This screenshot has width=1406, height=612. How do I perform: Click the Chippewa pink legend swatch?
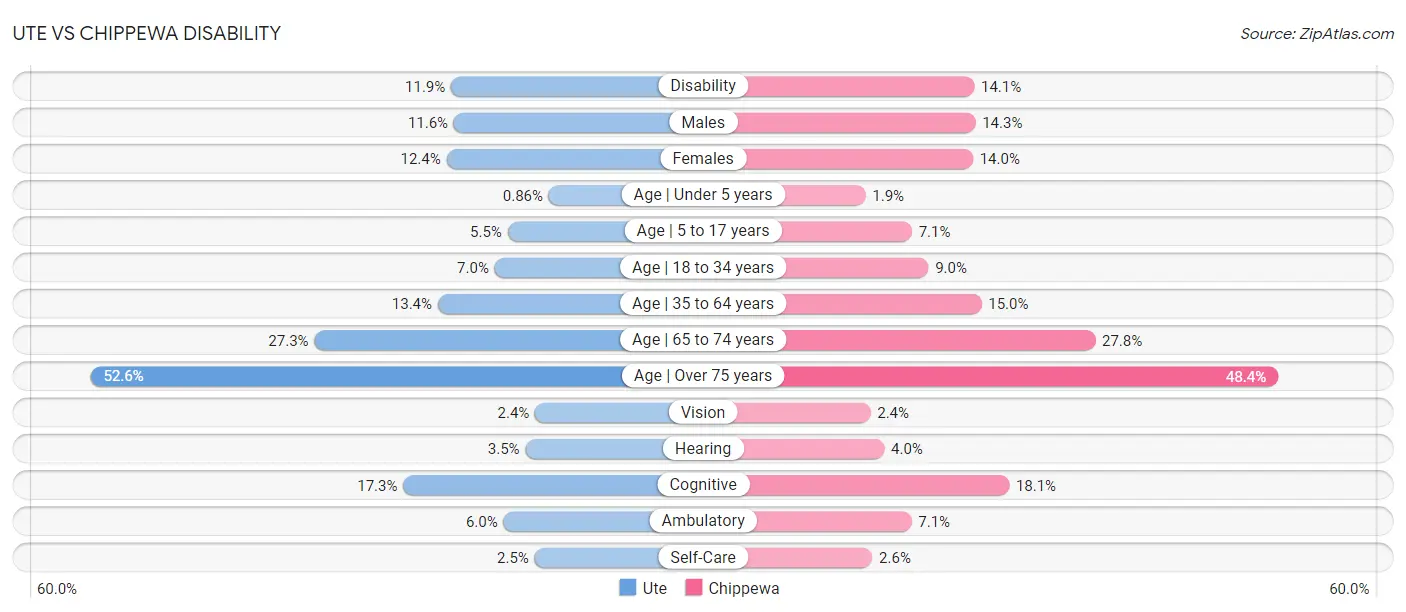tap(693, 588)
